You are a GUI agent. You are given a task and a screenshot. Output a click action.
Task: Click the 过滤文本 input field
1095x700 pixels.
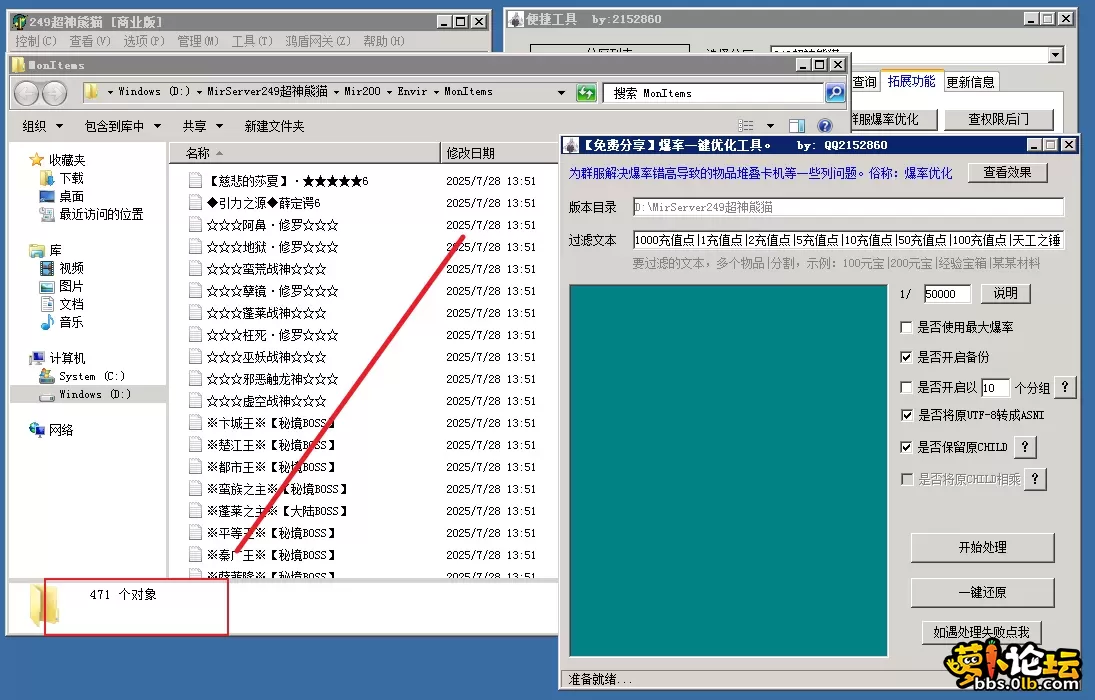pyautogui.click(x=848, y=240)
